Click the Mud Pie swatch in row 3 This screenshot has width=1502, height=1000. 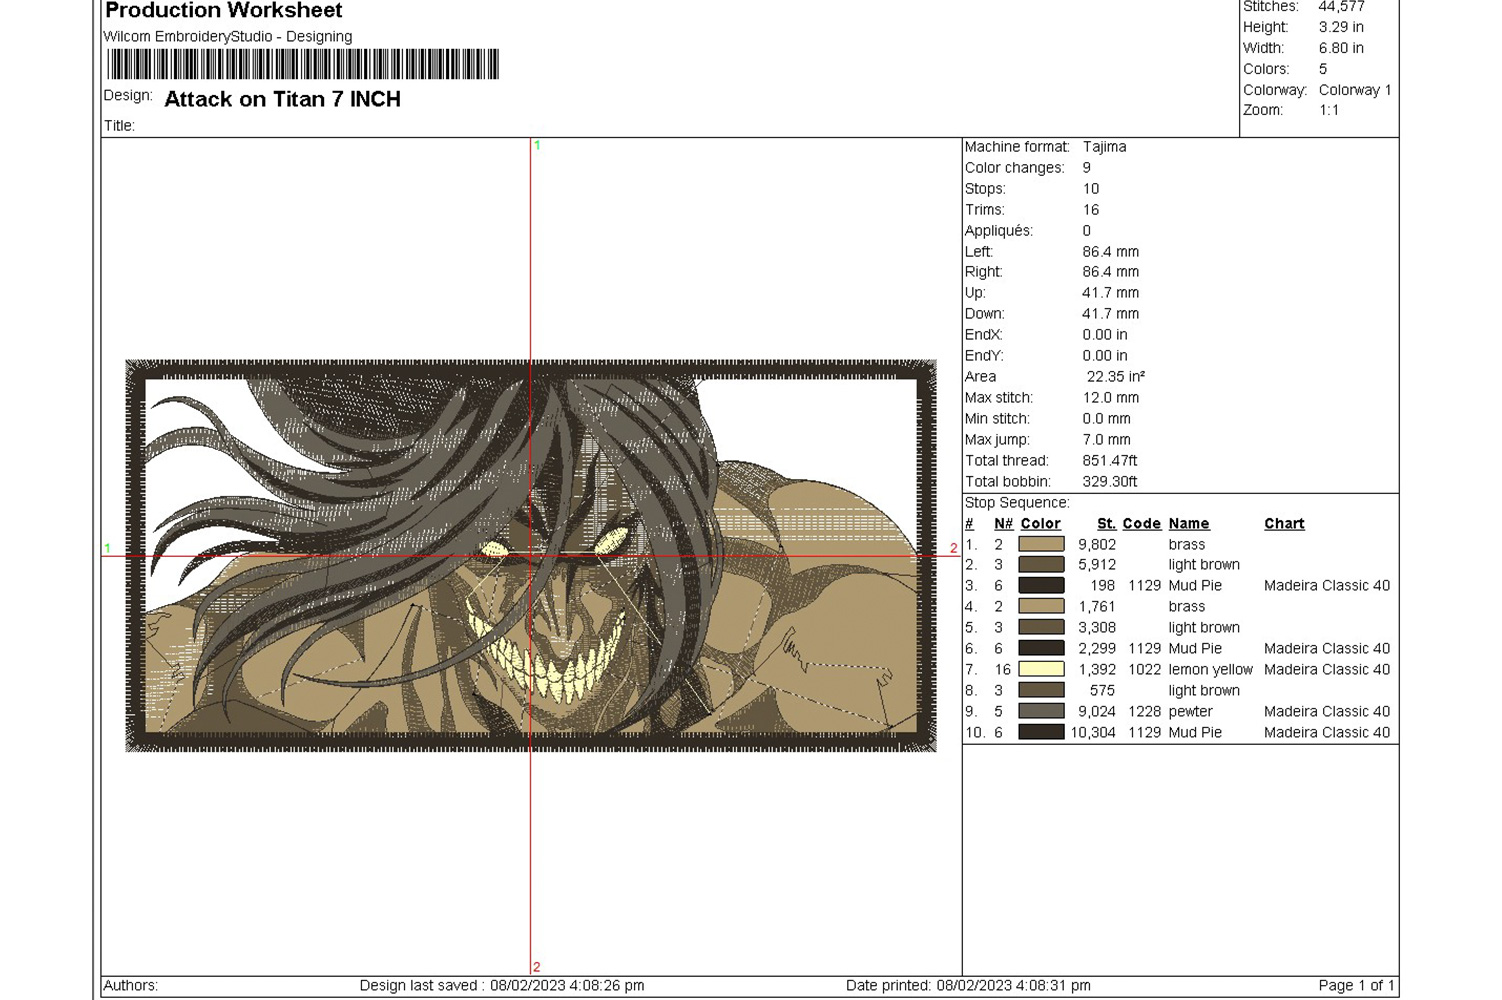[x=1041, y=586]
